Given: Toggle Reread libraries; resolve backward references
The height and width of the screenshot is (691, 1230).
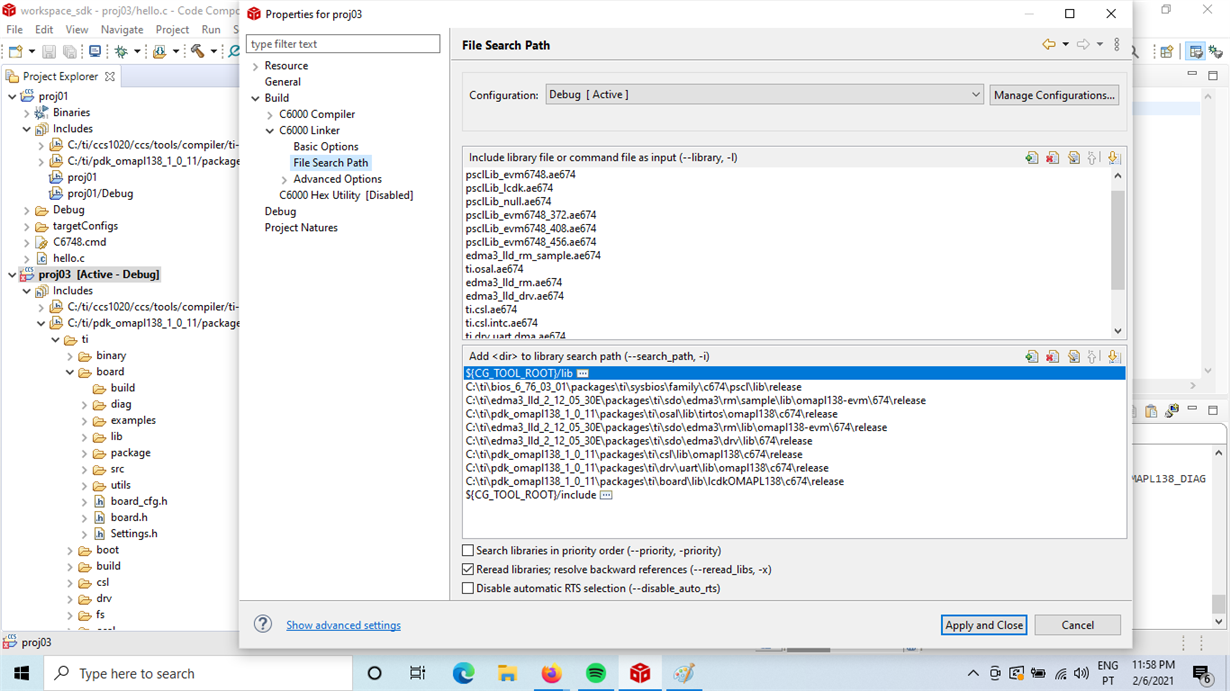Looking at the screenshot, I should tap(468, 570).
